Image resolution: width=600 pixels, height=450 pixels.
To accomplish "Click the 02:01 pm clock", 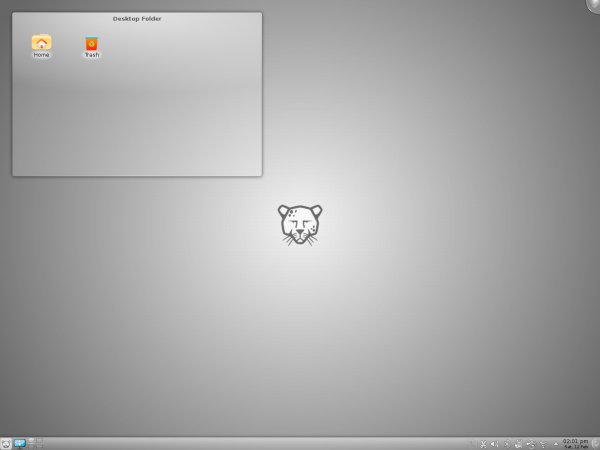I will [576, 444].
